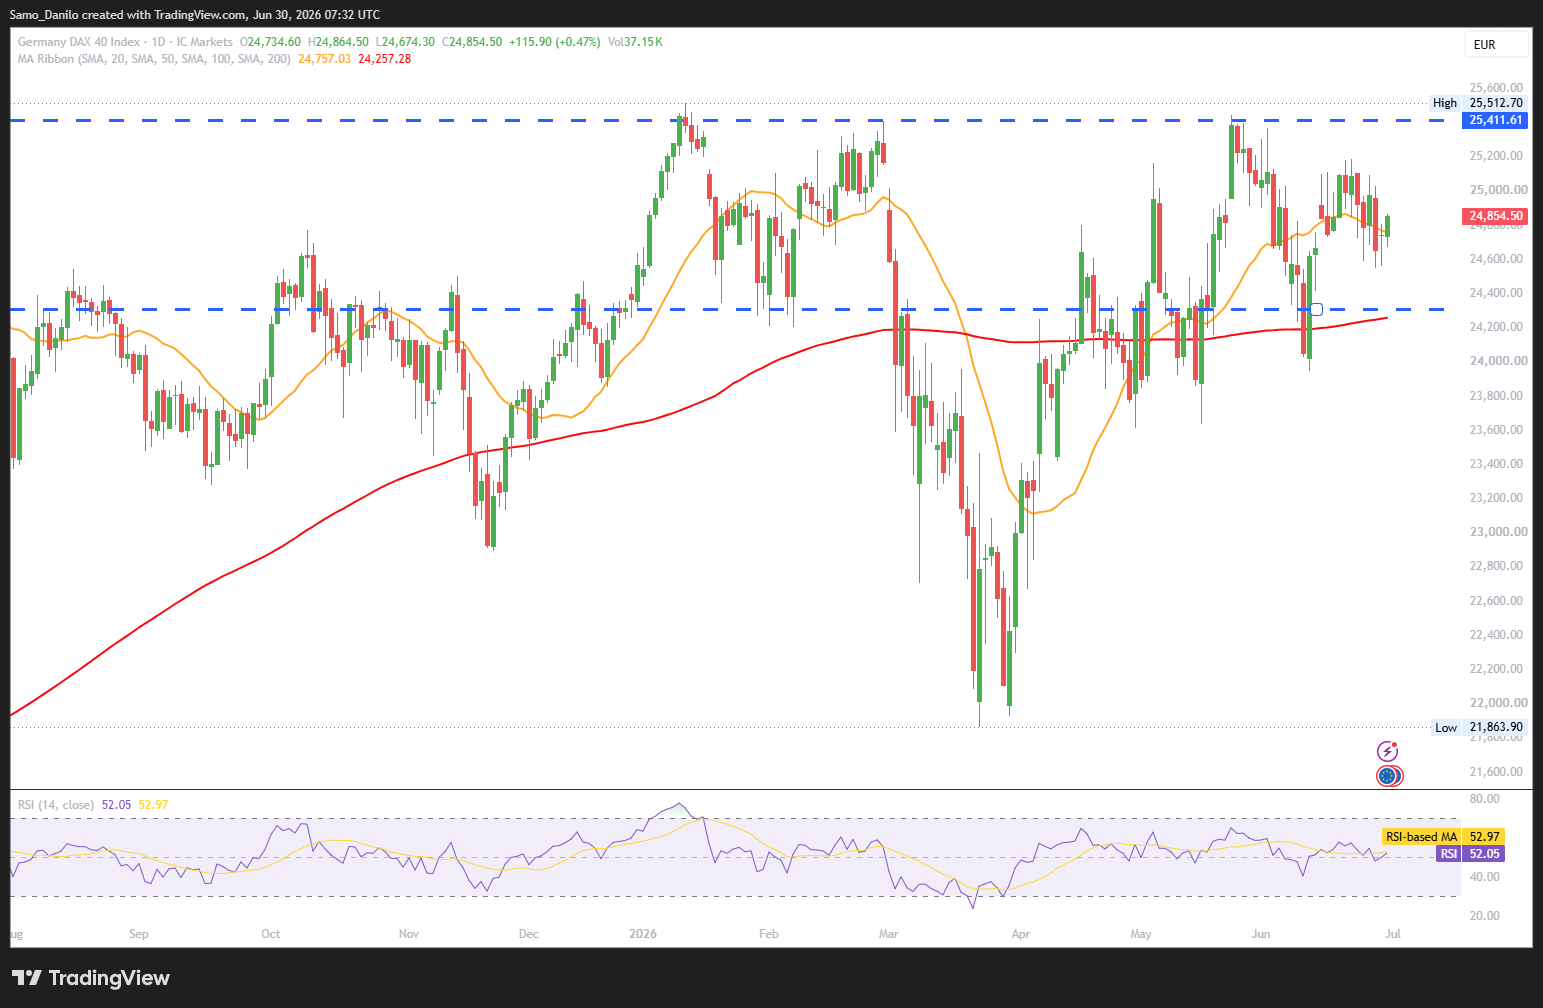
Task: Open the EUR currency selector
Action: click(x=1497, y=44)
